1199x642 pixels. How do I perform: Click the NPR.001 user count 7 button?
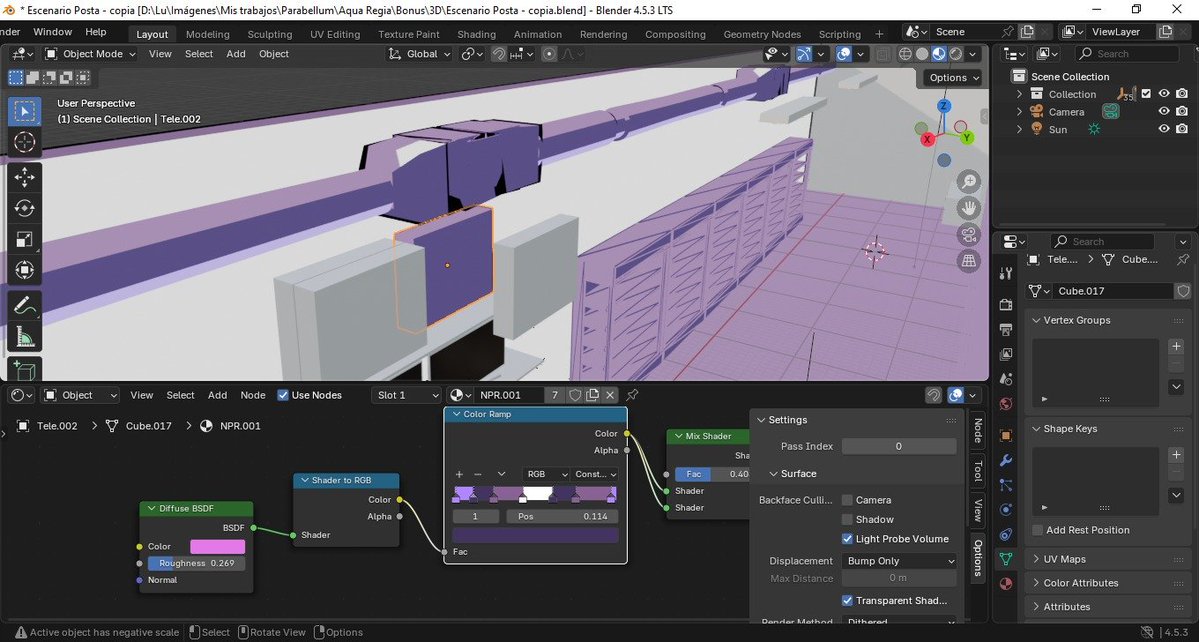[554, 395]
